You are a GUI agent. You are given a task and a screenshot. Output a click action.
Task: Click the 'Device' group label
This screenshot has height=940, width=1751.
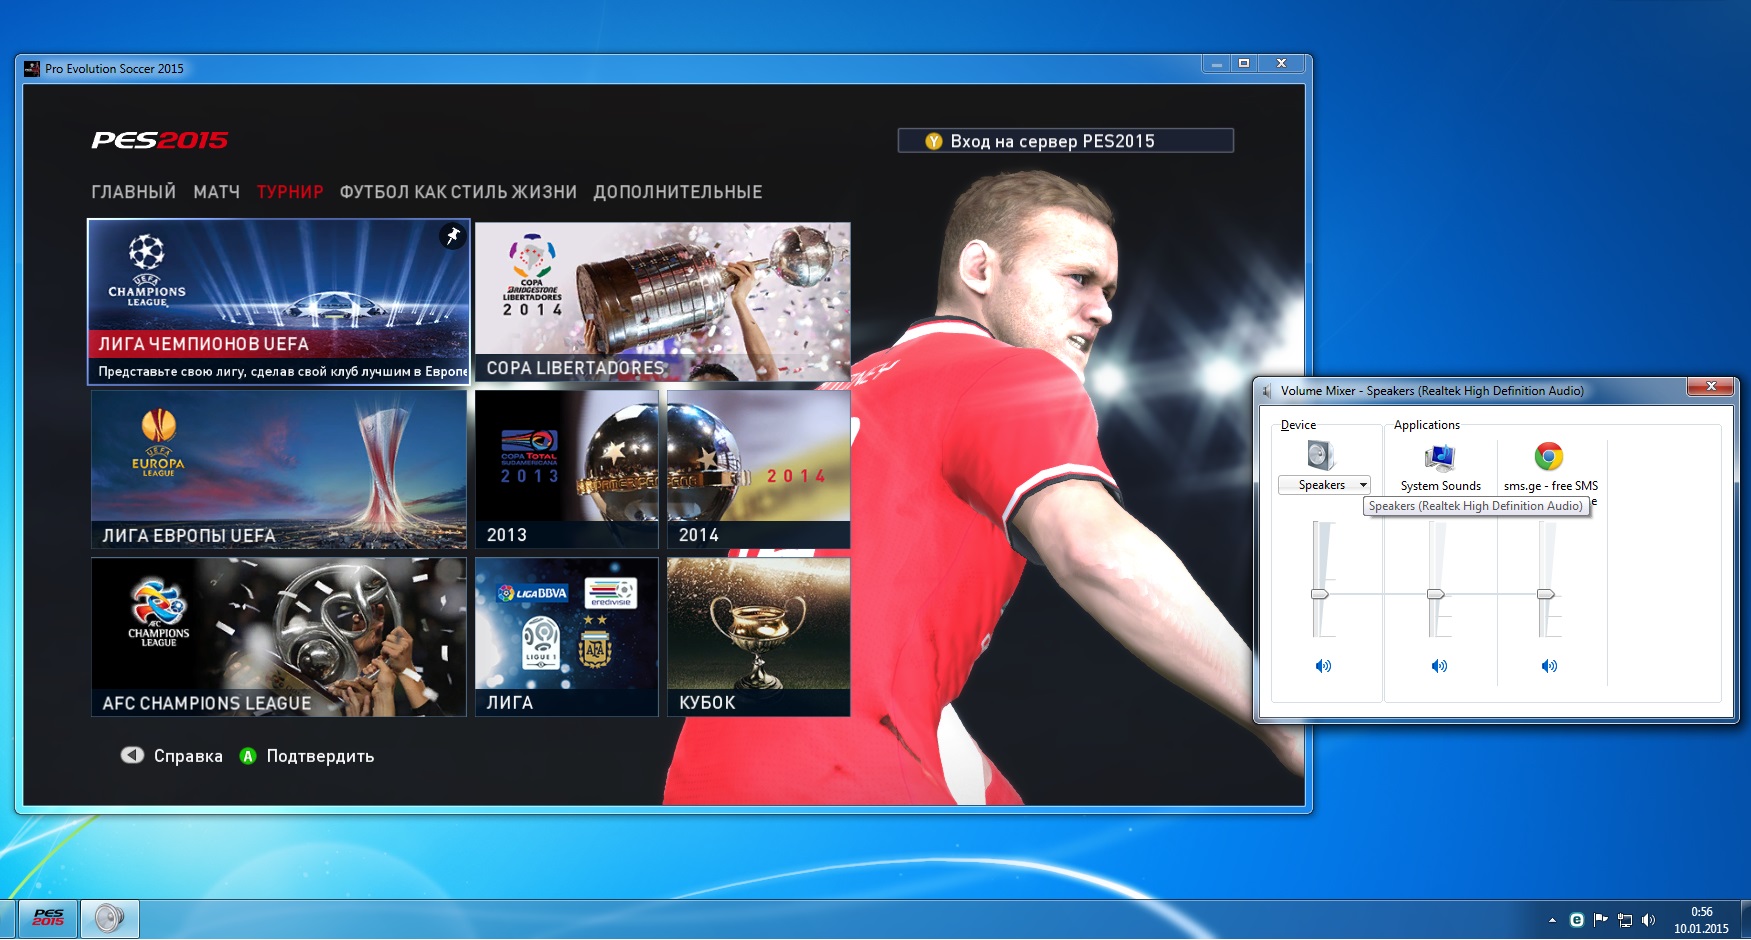click(1298, 425)
